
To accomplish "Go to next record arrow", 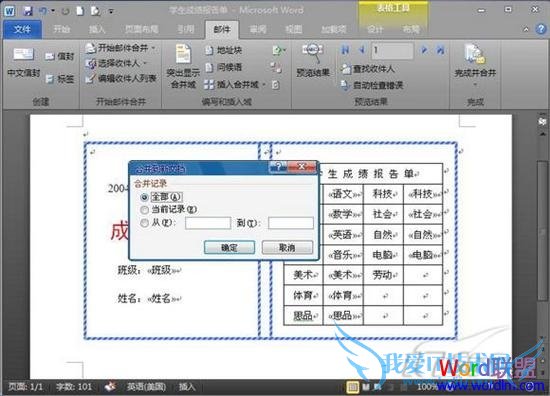I will point(424,50).
